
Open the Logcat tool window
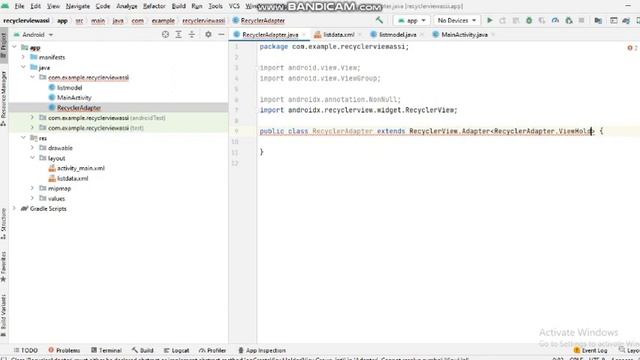(176, 350)
